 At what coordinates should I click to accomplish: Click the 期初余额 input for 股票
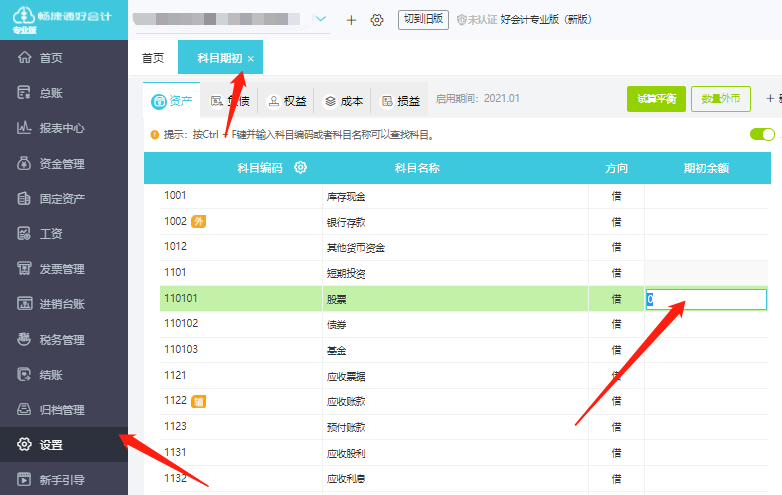tap(706, 300)
